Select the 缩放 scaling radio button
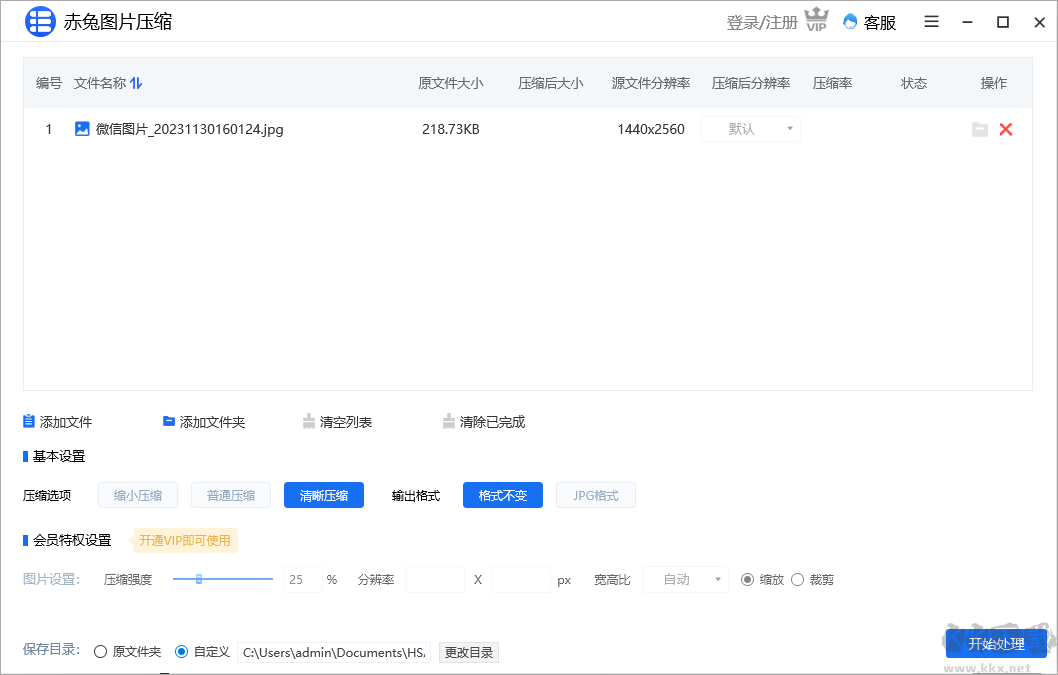 pyautogui.click(x=748, y=579)
